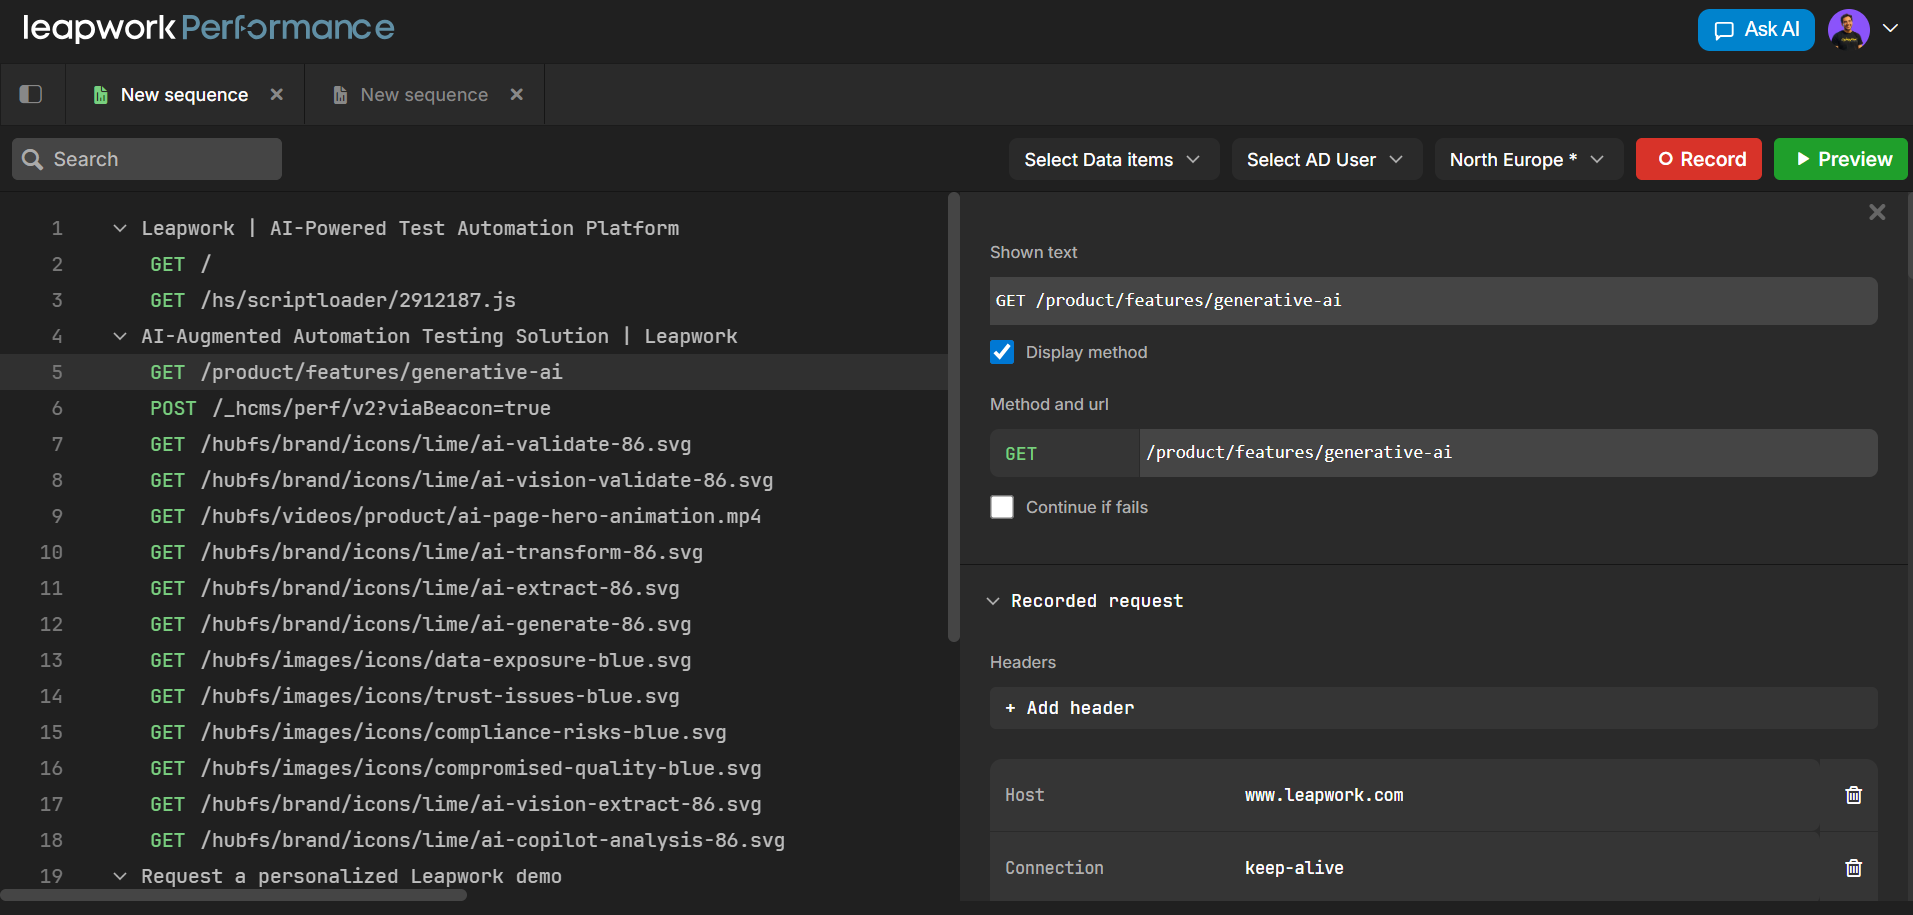Viewport: 1913px width, 915px height.
Task: Collapse the Leapwork AI-Powered Test Automation group
Action: coord(120,228)
